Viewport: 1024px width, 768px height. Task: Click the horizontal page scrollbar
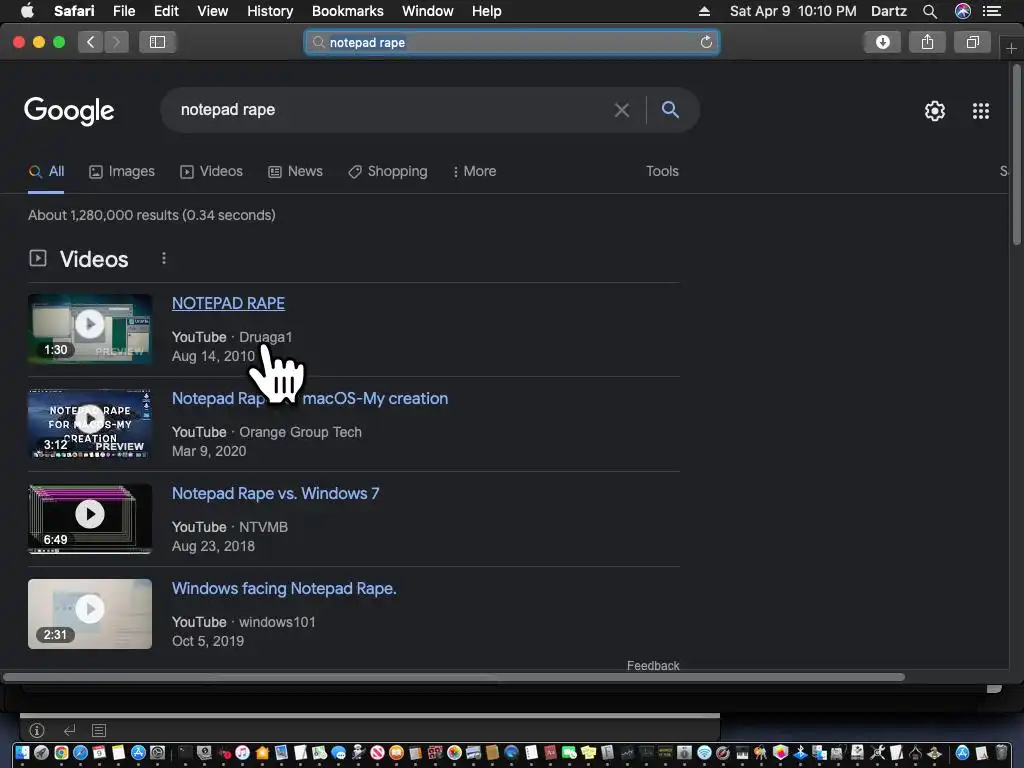[453, 677]
